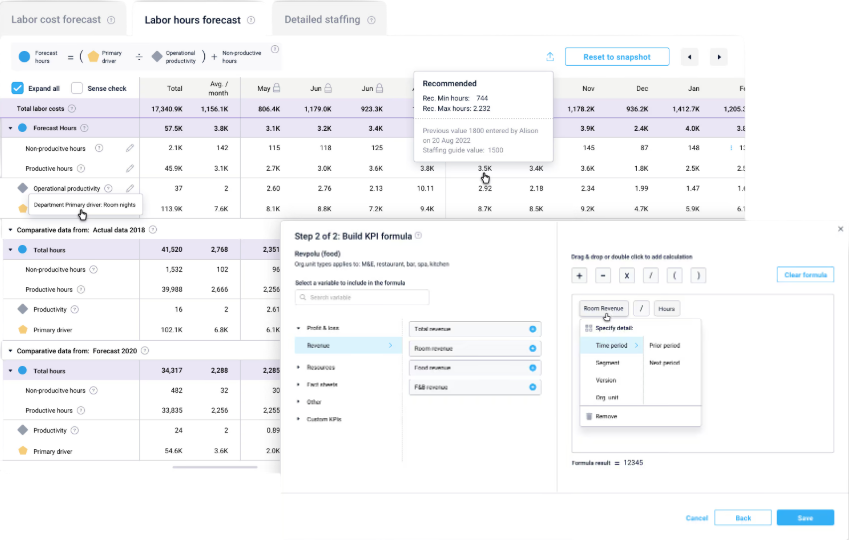The width and height of the screenshot is (849, 540).
Task: Click the lock icon next to May column
Action: point(277,88)
